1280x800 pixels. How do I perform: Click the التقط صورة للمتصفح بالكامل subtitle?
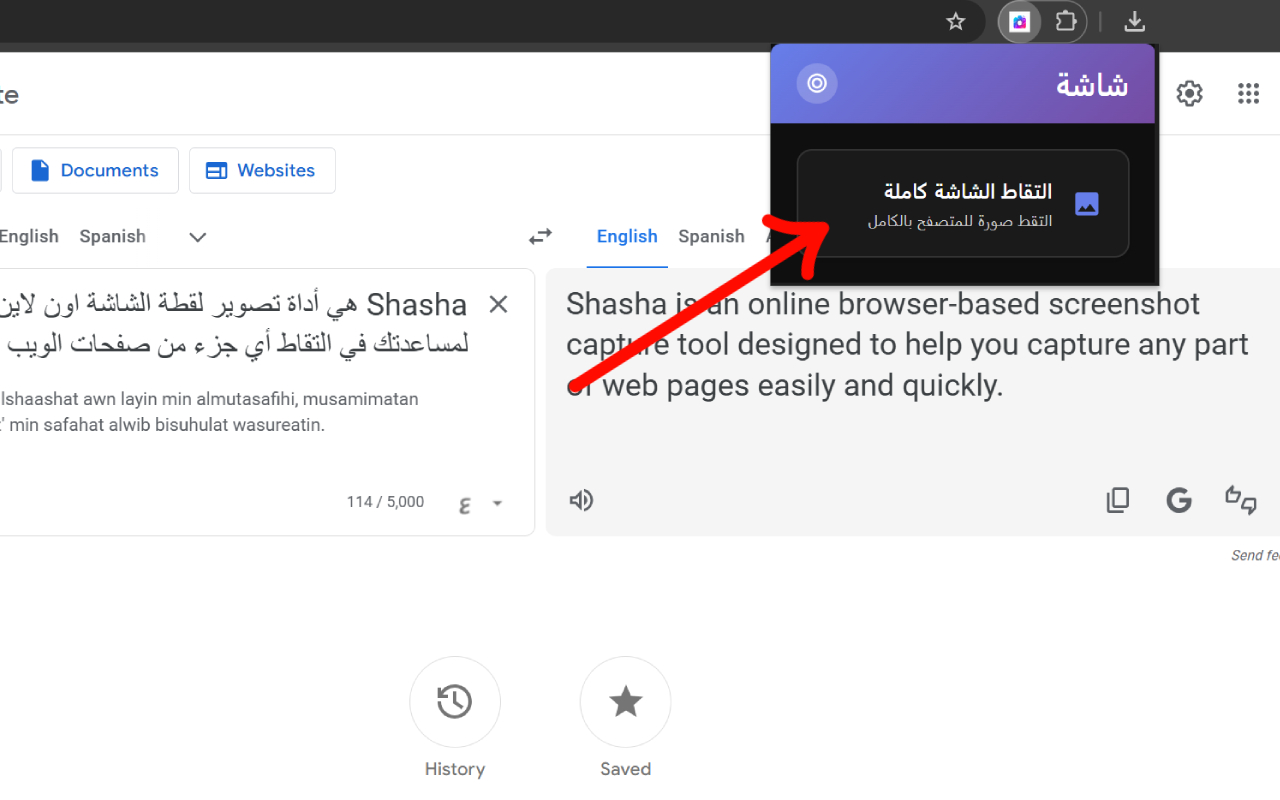960,221
